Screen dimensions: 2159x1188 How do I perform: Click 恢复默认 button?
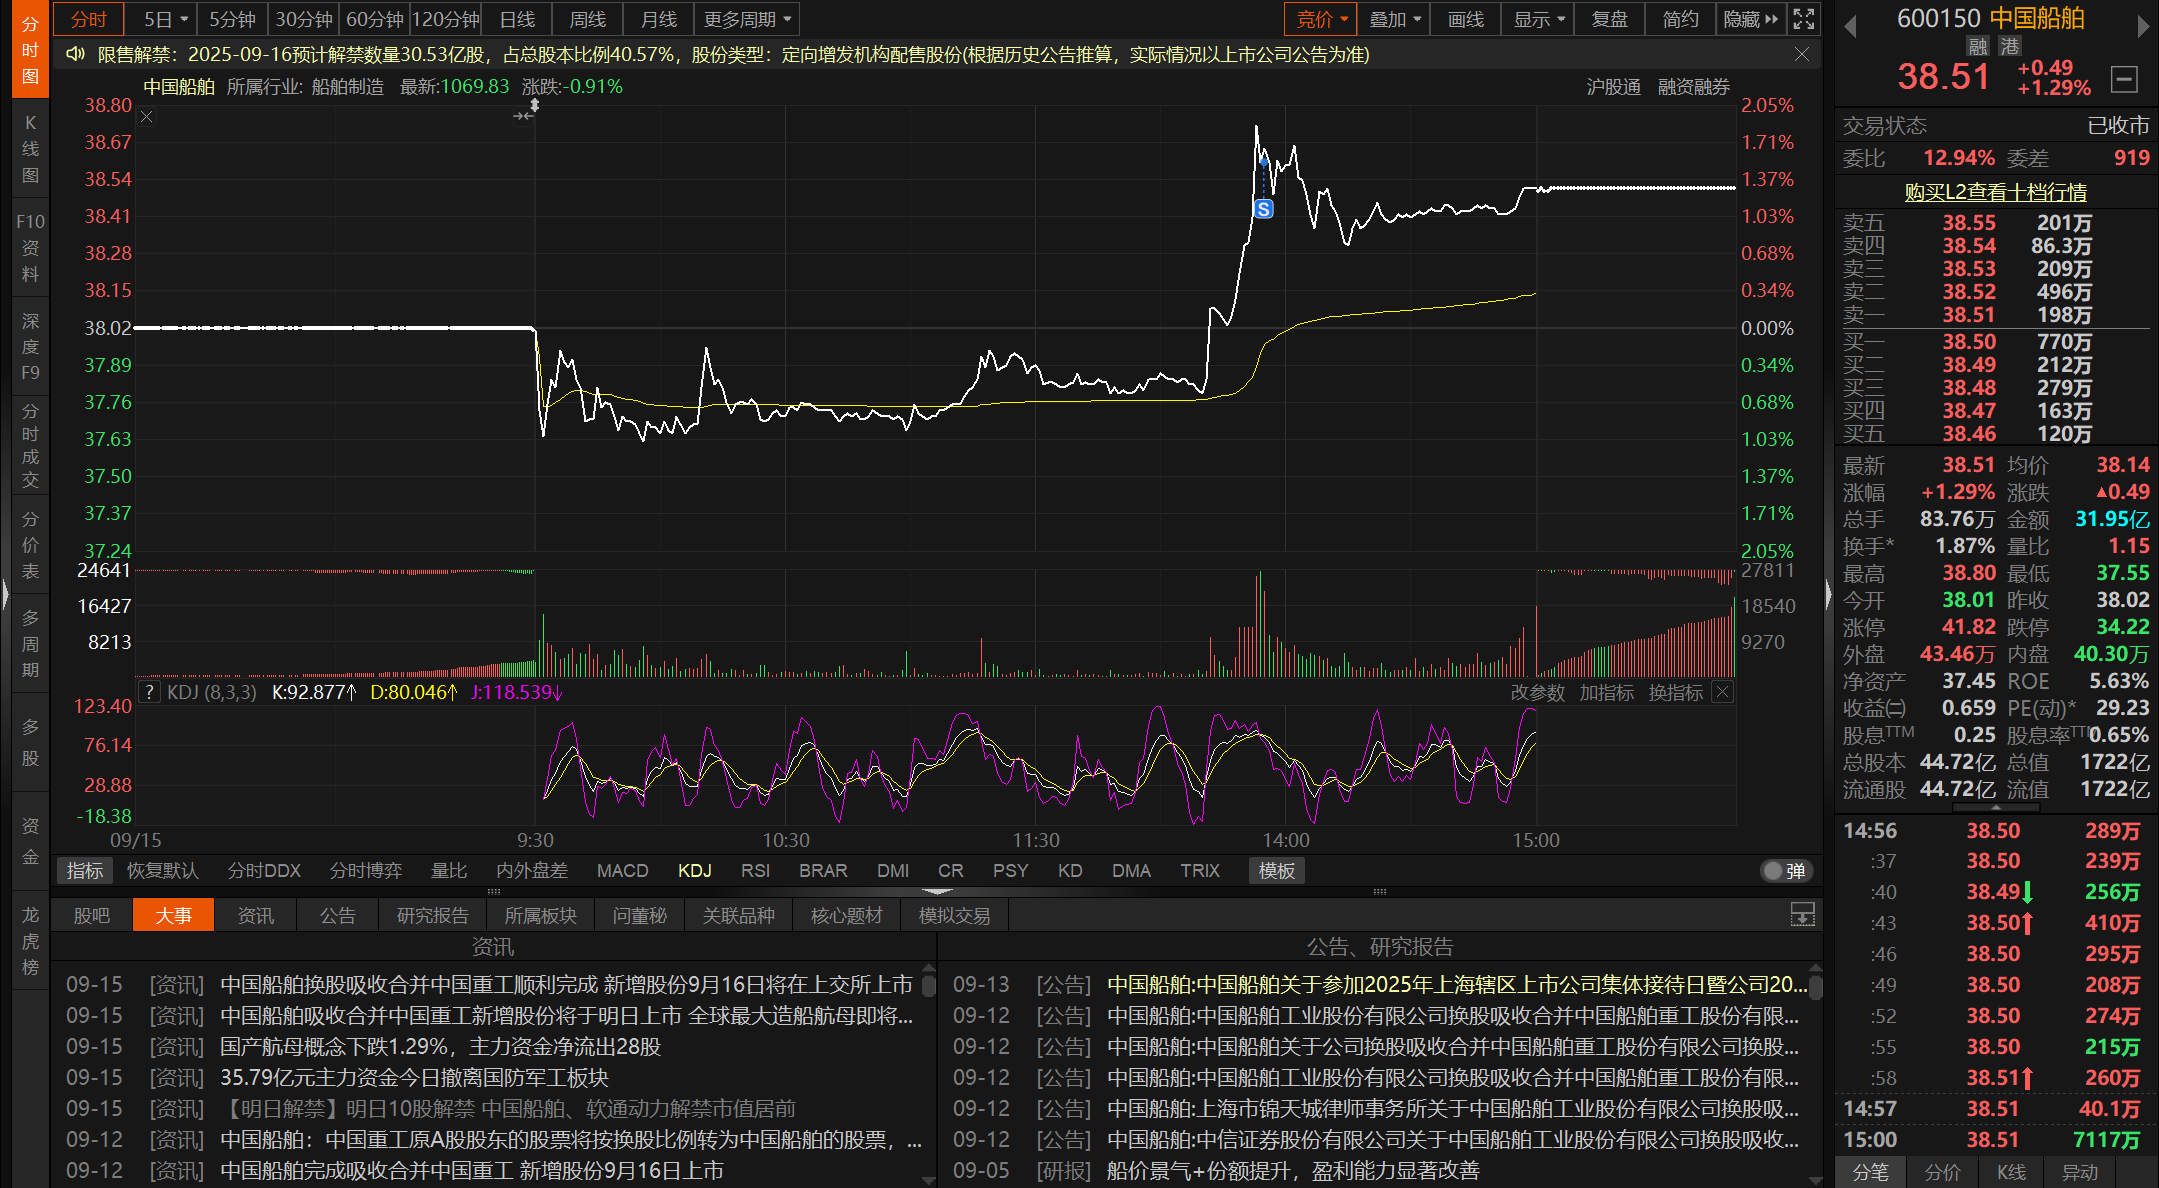pos(163,871)
